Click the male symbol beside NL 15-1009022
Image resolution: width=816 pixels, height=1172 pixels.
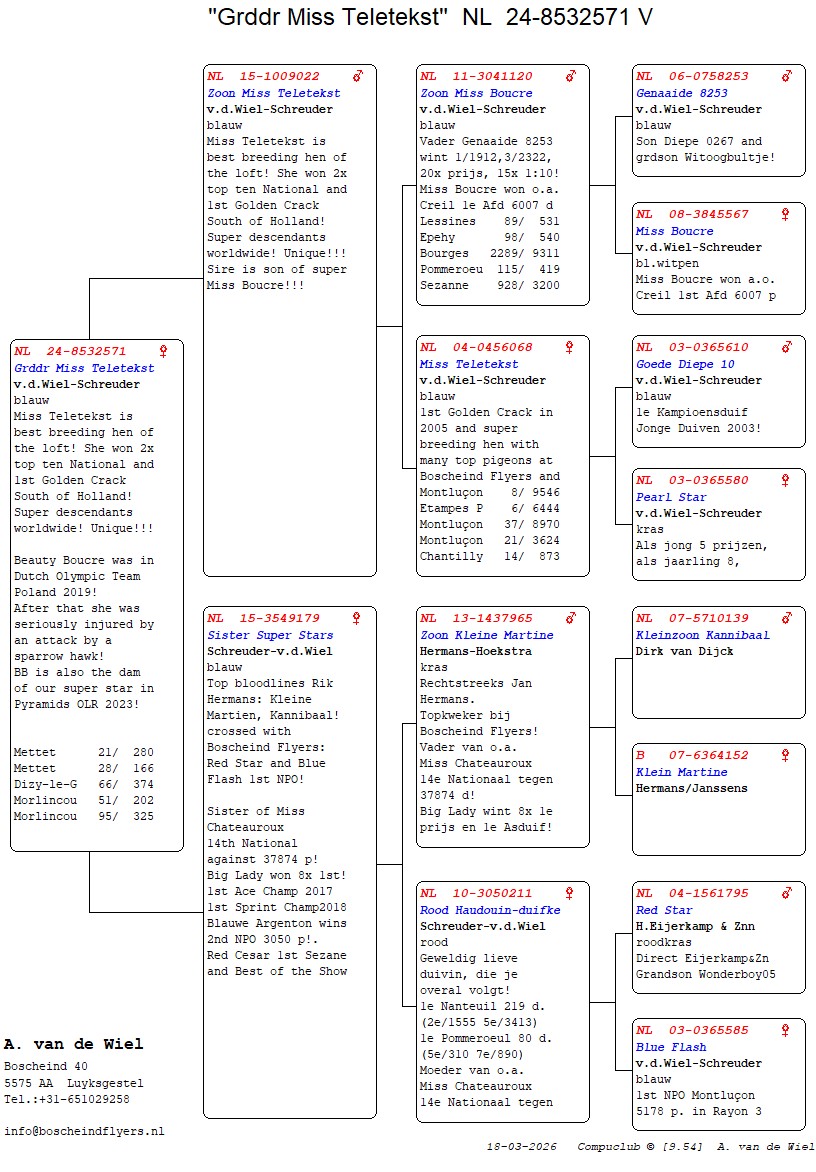pyautogui.click(x=358, y=76)
